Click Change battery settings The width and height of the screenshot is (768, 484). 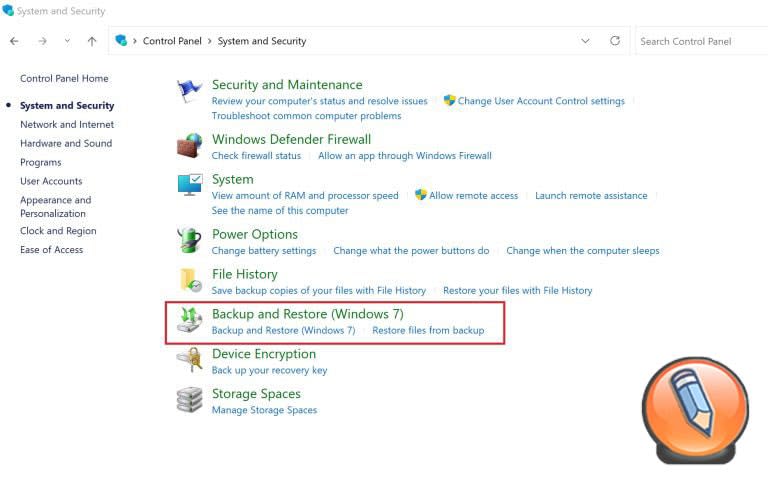(264, 250)
